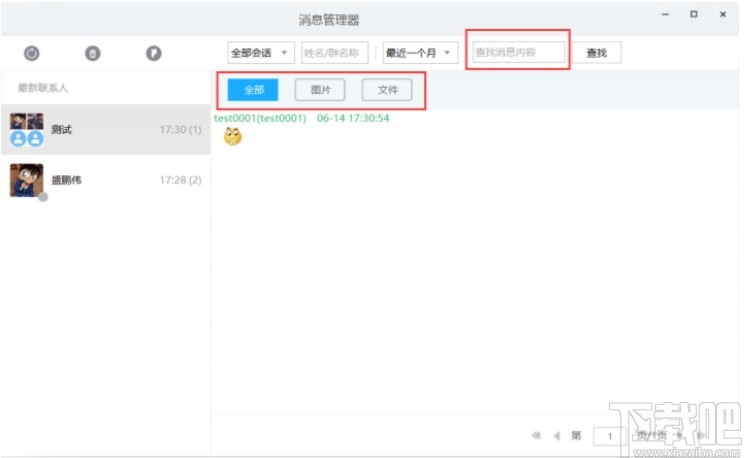This screenshot has width=744, height=458.
Task: Select the round icon showing a small document
Action: point(93,53)
